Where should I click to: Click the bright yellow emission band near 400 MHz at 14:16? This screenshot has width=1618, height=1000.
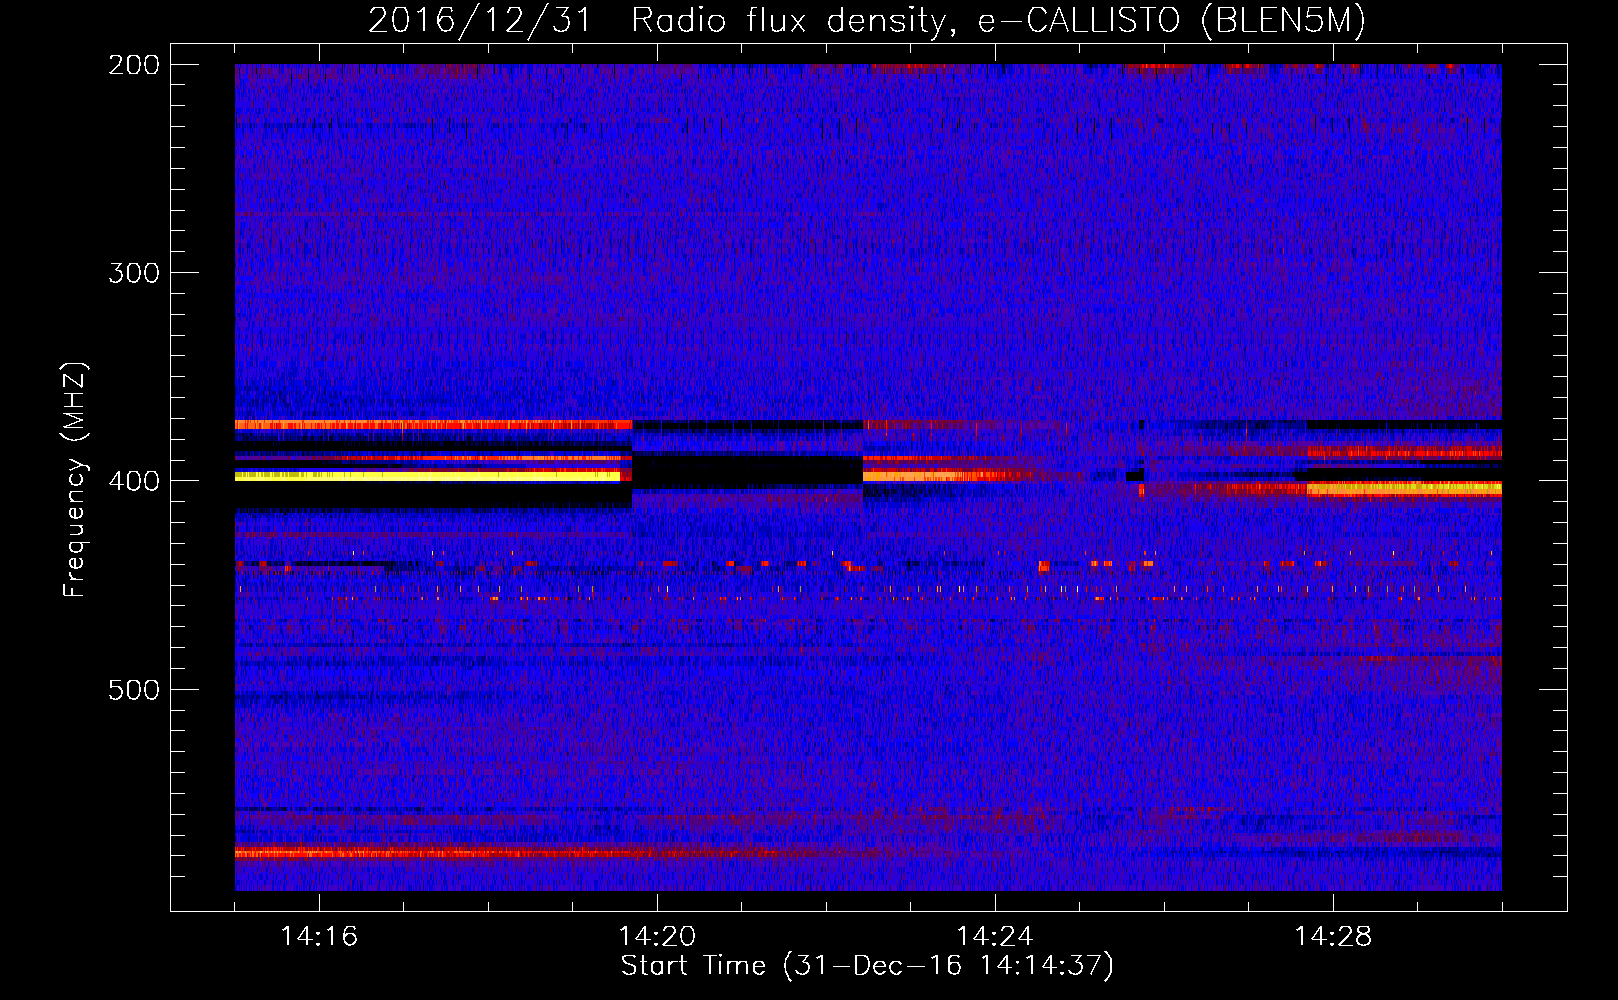click(428, 476)
